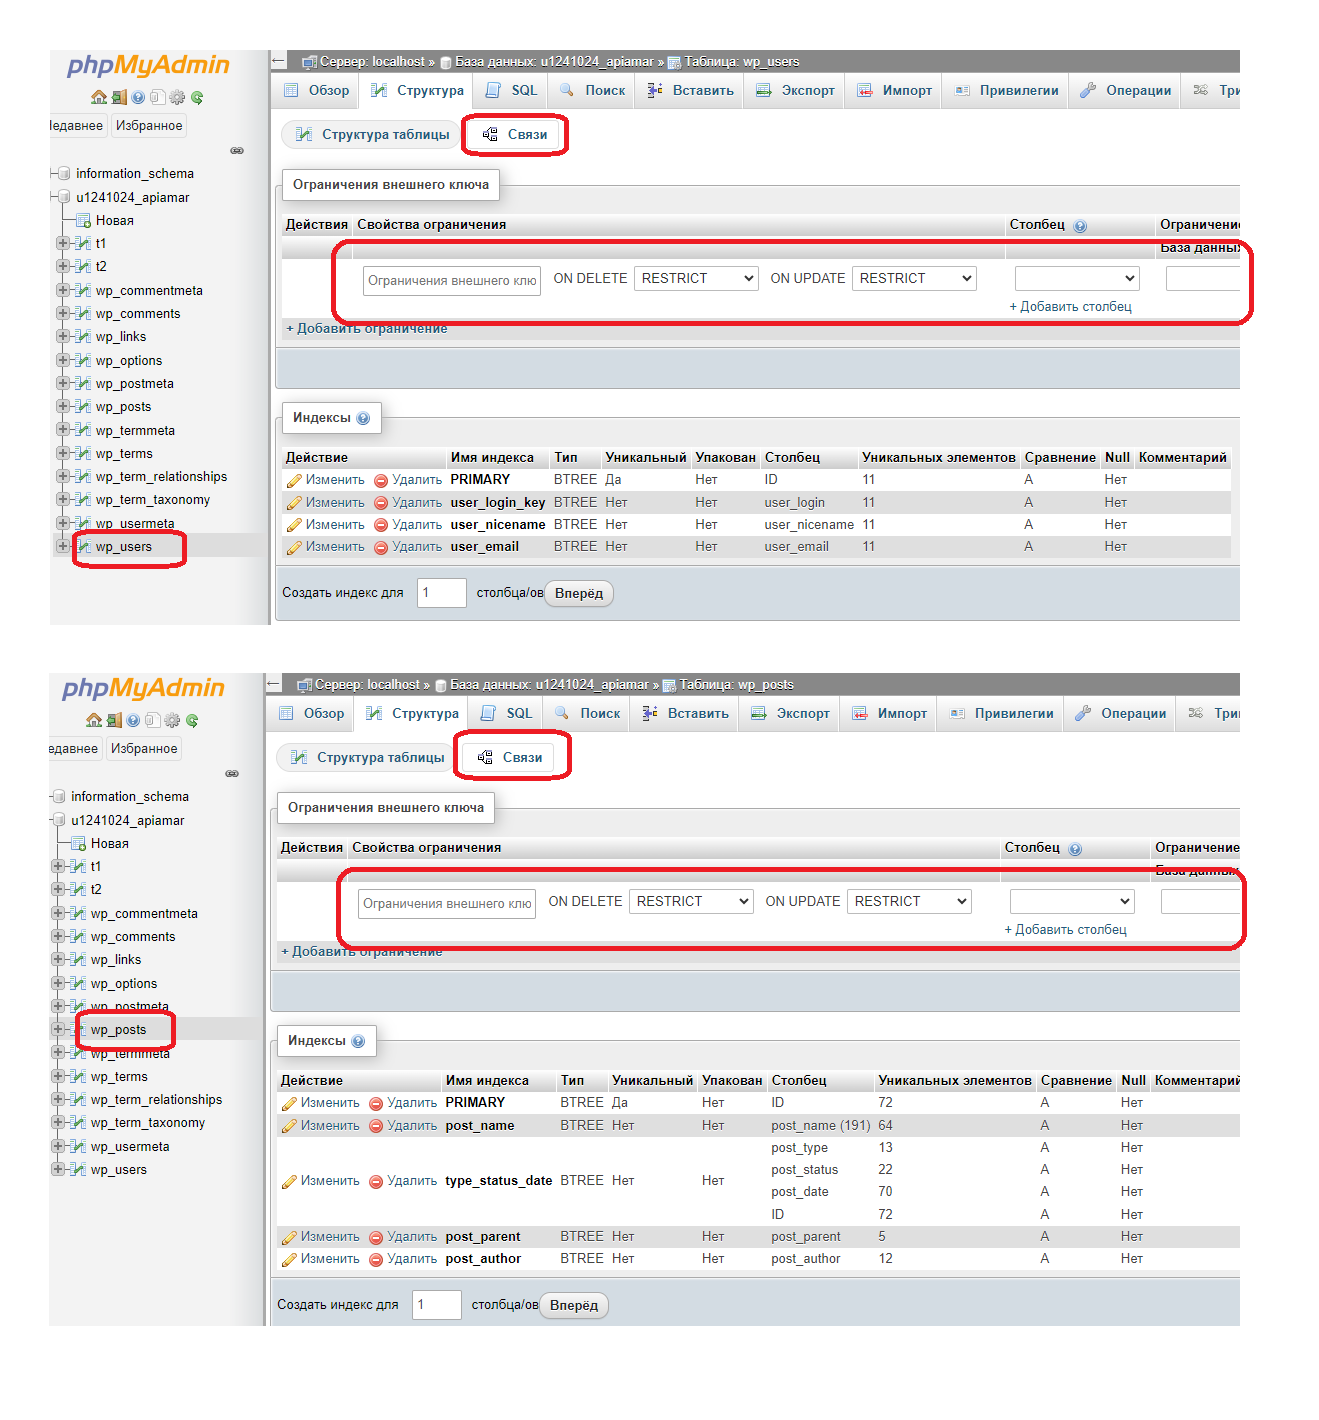
Task: Open the SQL tab in wp_users view
Action: coord(512,91)
